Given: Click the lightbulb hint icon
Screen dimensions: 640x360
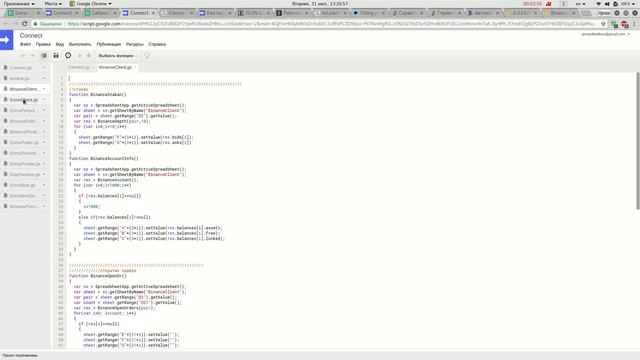Looking at the screenshot, I should point(147,56).
